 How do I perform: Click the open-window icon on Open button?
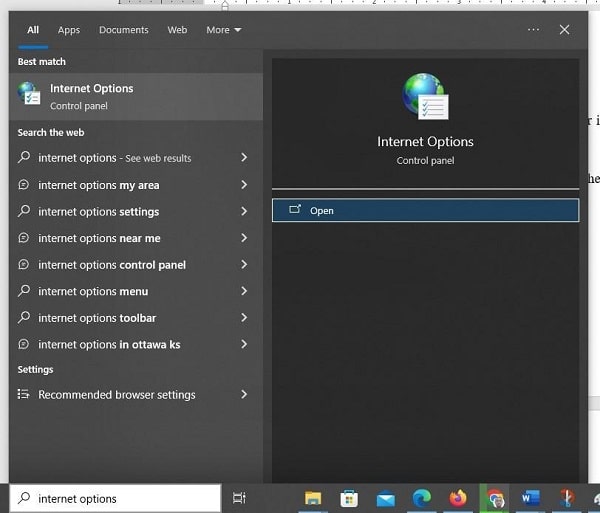(x=295, y=209)
